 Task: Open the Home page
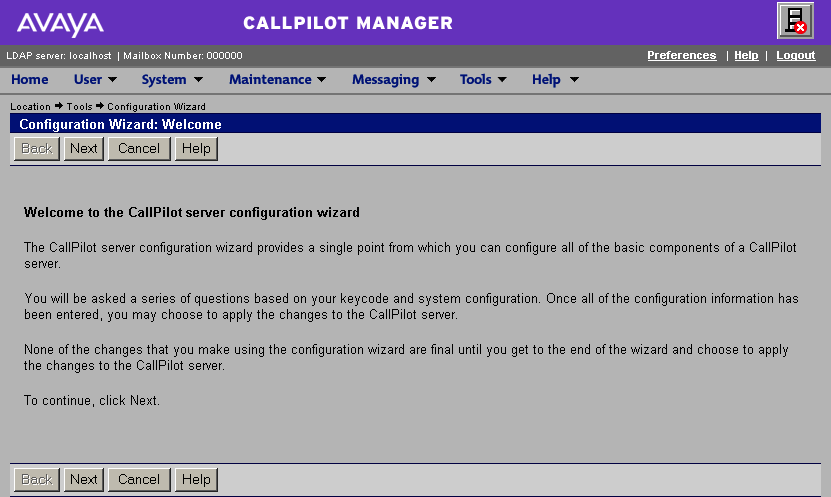30,79
